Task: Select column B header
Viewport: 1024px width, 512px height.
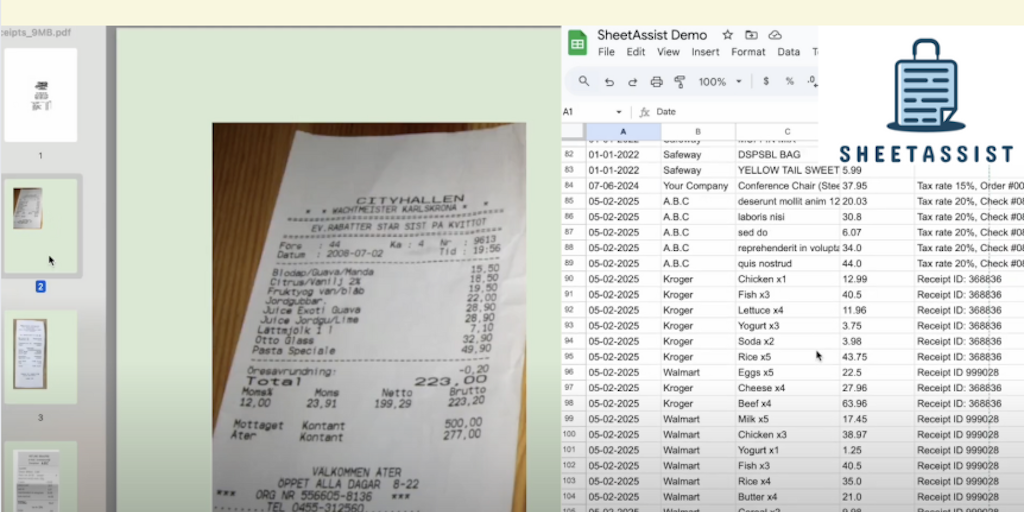Action: coord(698,131)
